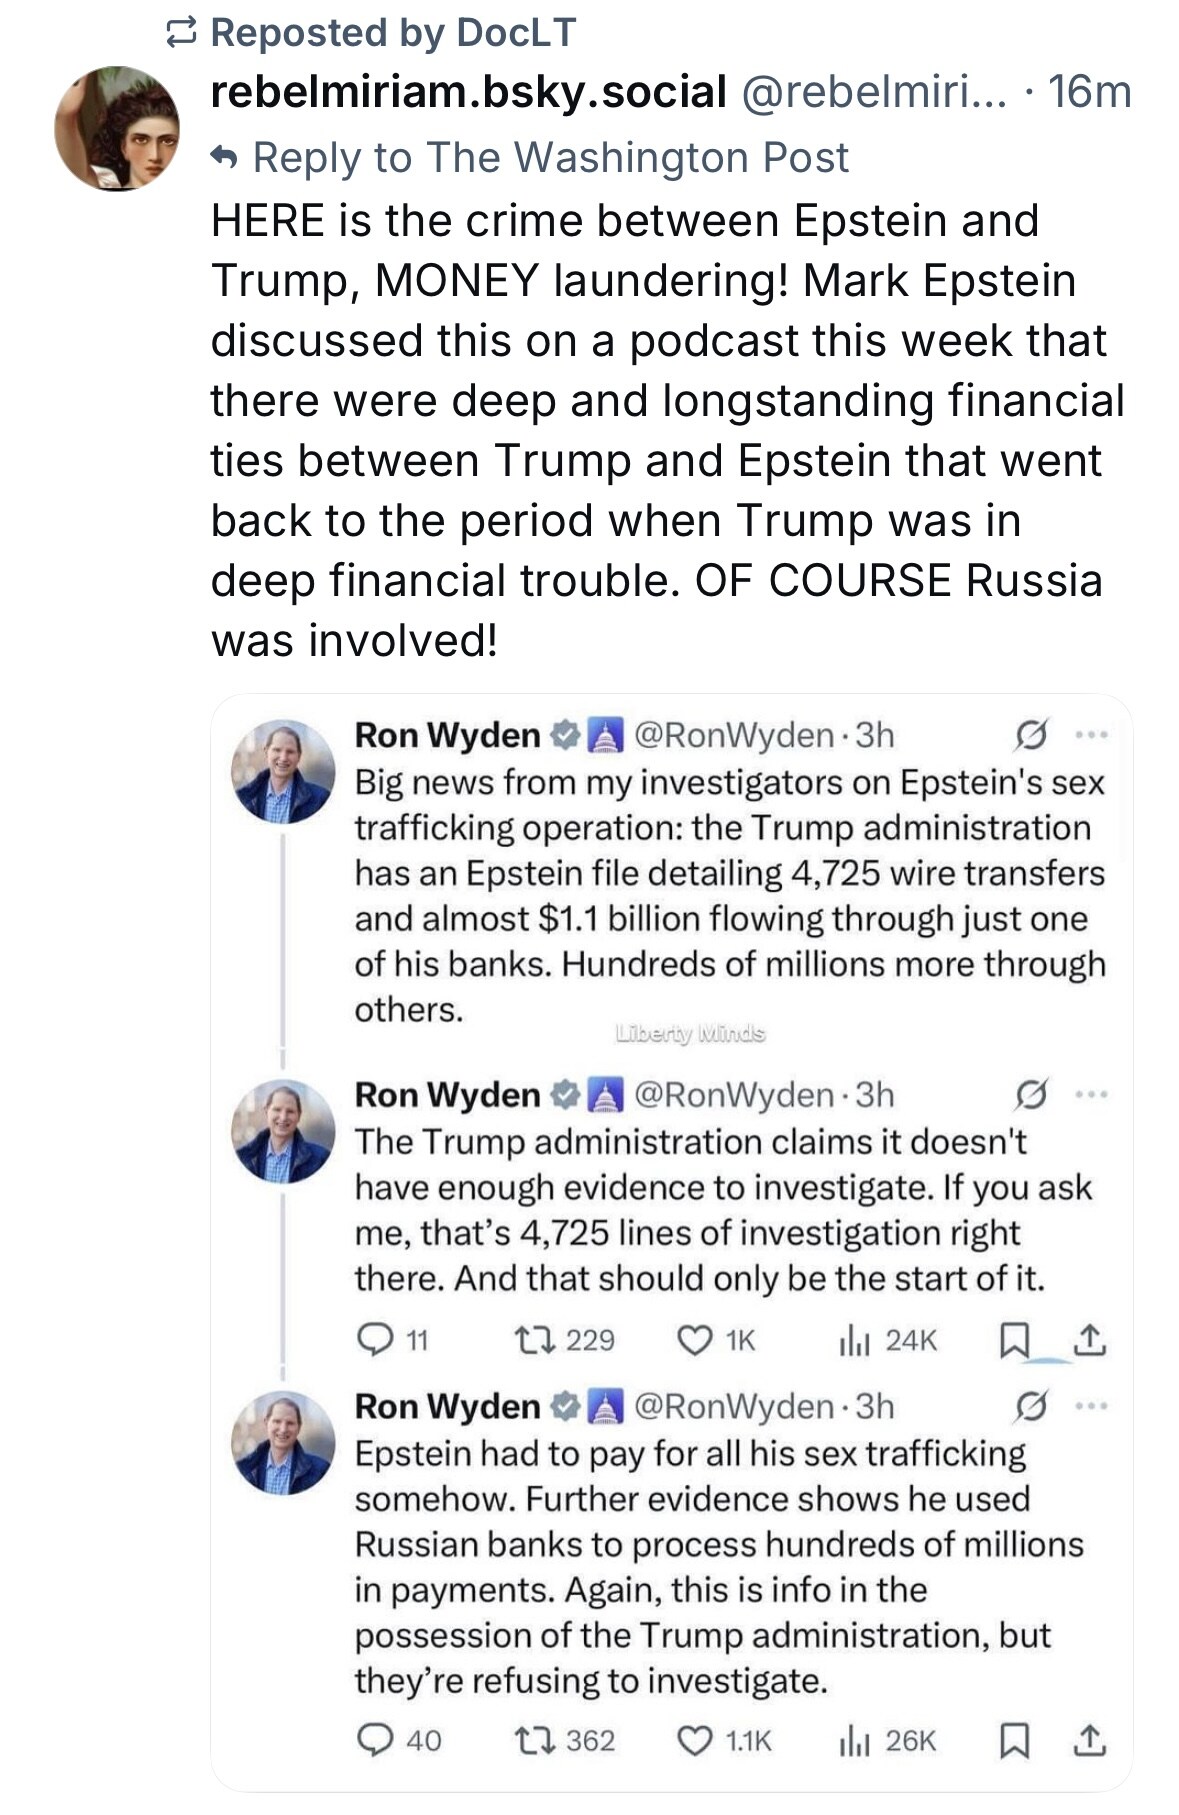The width and height of the screenshot is (1179, 1815).
Task: Open the second Ron Wyden tweet's three-dot menu
Action: 1091,1096
